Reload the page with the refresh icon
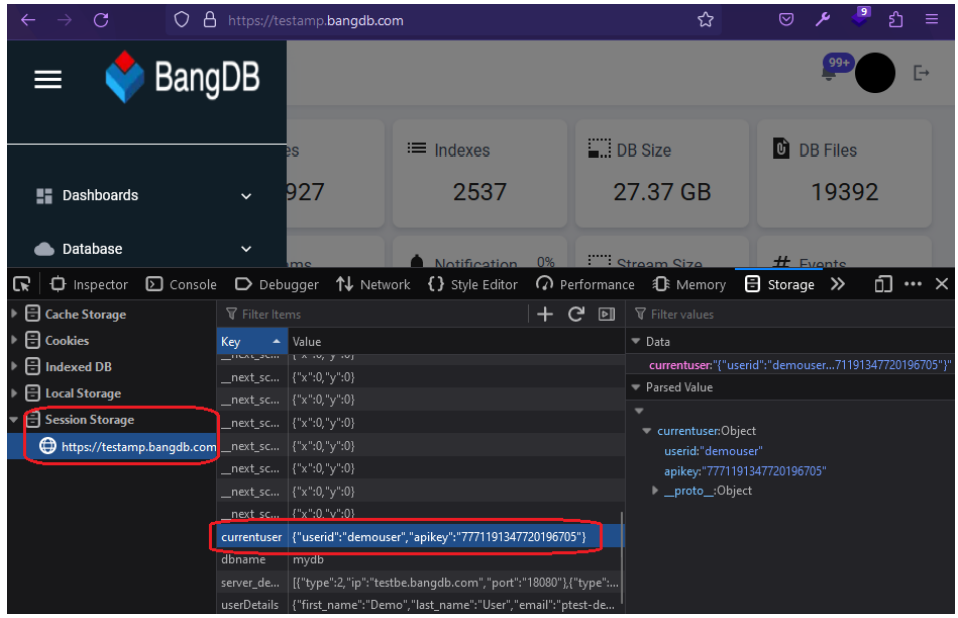The image size is (958, 618). tap(101, 20)
